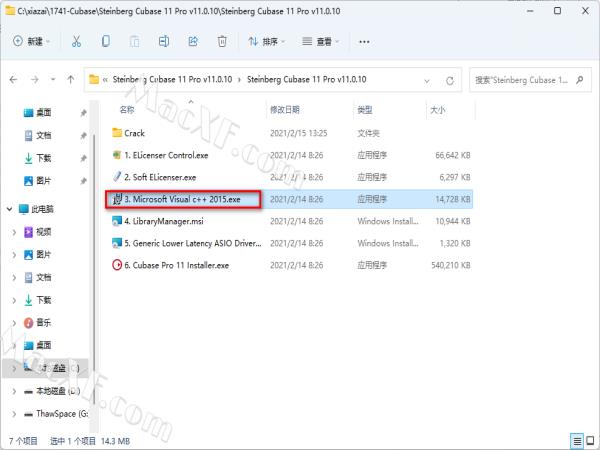Click status bar text 7 个项目
Image resolution: width=600 pixels, height=450 pixels.
coord(23,441)
